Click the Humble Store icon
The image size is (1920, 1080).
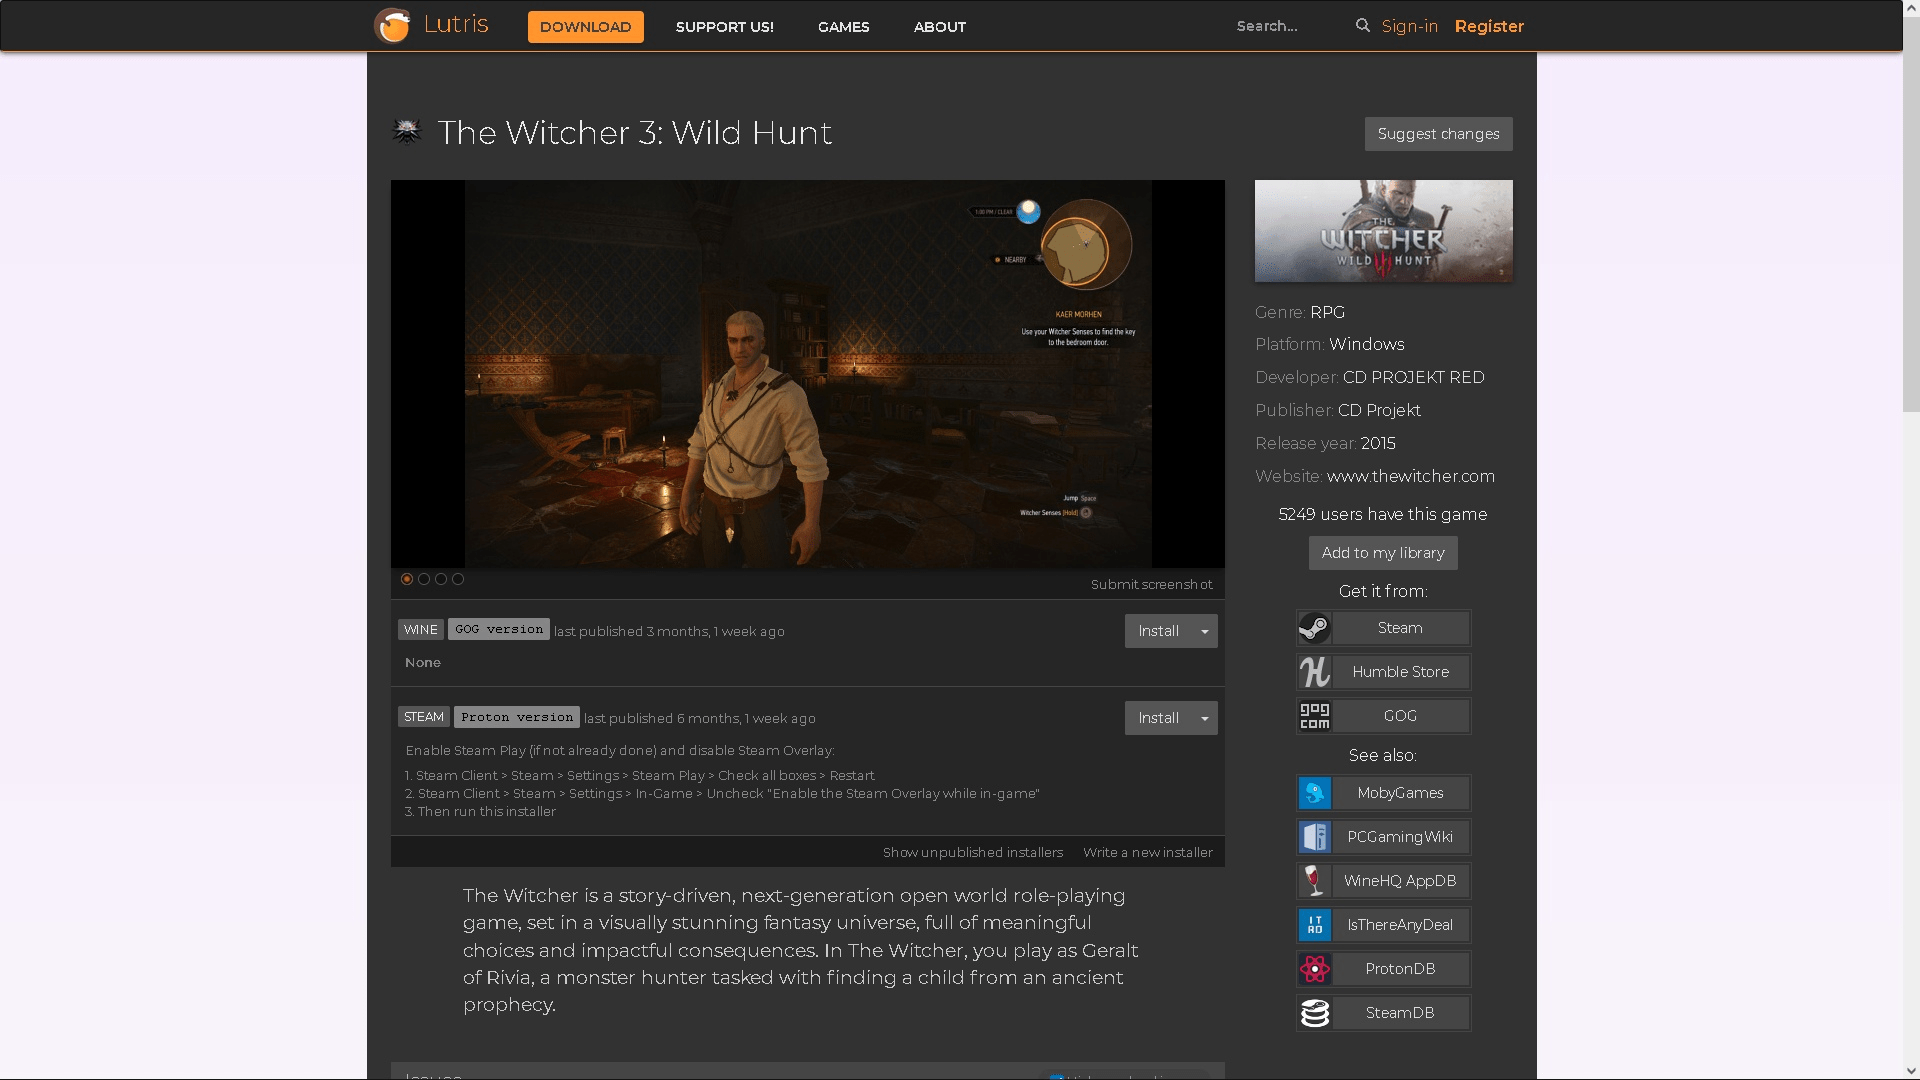1313,671
